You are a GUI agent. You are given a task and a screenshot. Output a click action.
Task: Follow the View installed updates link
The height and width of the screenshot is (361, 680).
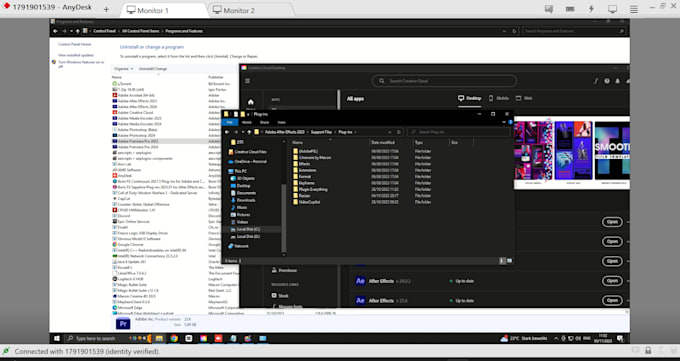(x=76, y=55)
